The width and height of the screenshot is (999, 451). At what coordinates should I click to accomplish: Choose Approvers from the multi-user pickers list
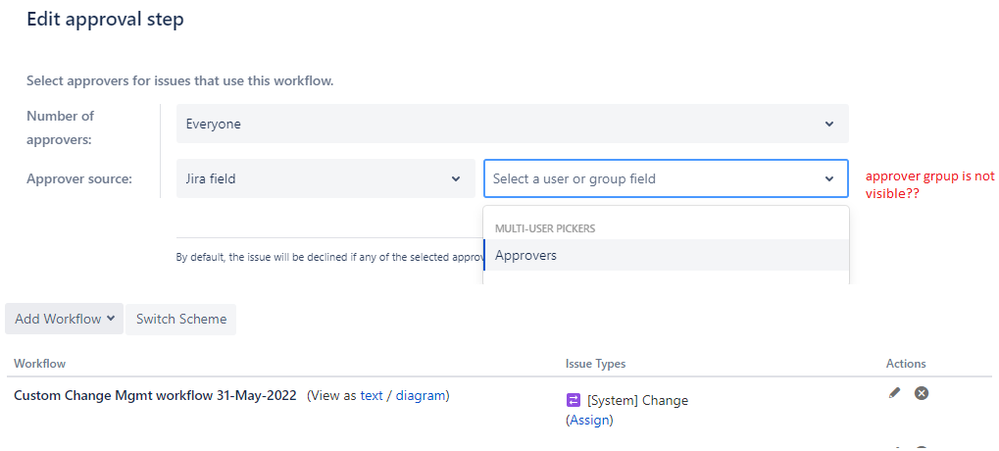(x=526, y=255)
